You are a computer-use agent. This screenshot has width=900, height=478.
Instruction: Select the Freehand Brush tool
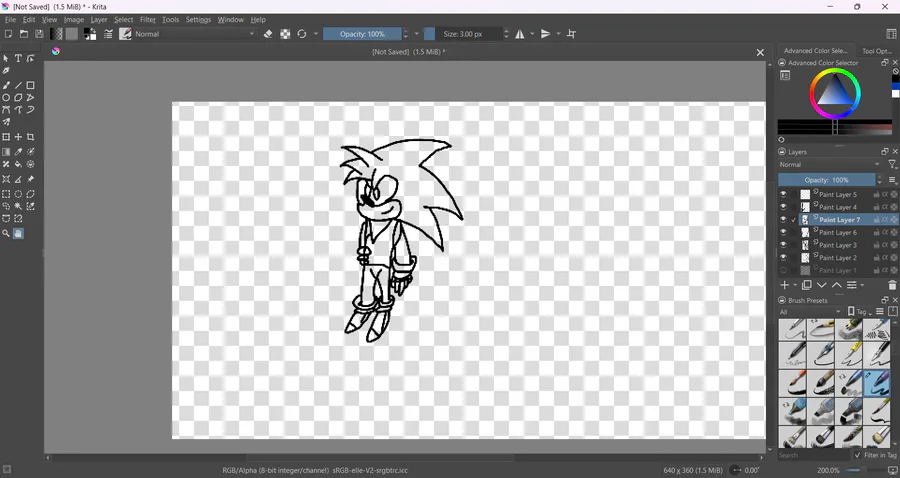click(x=6, y=85)
